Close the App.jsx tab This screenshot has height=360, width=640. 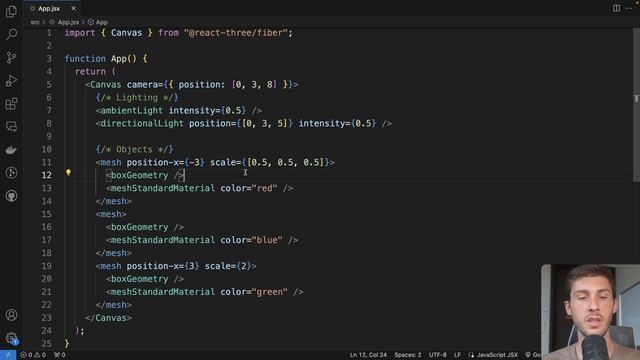click(x=73, y=8)
